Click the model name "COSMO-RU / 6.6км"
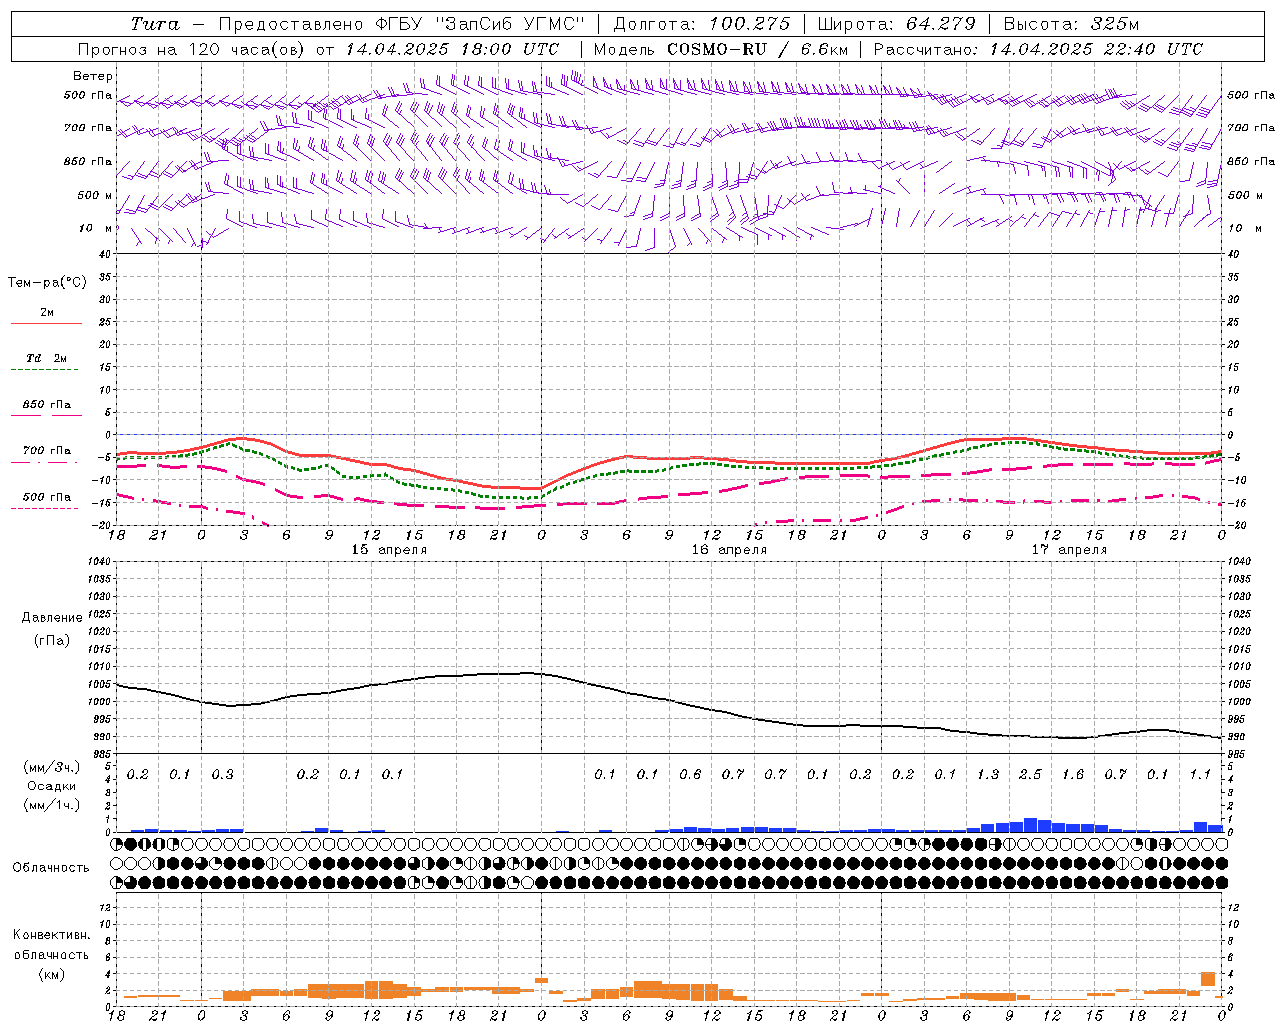 [757, 49]
